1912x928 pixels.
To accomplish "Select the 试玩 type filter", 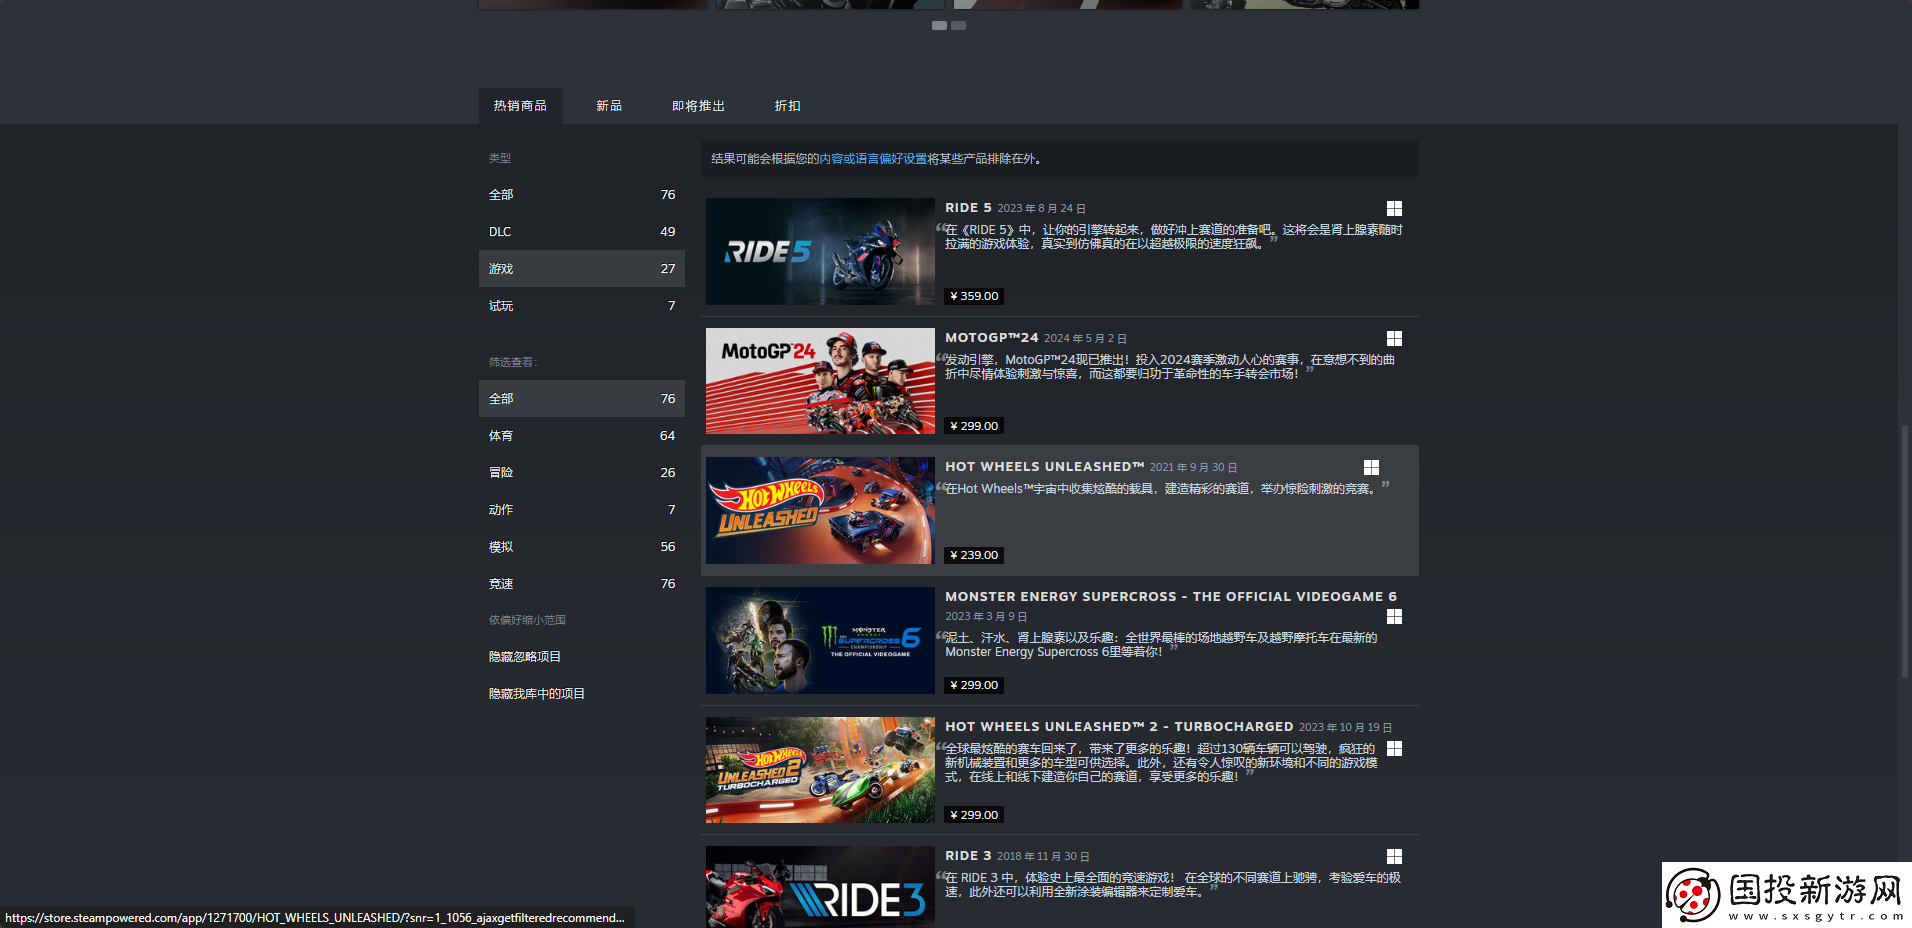I will (x=582, y=305).
